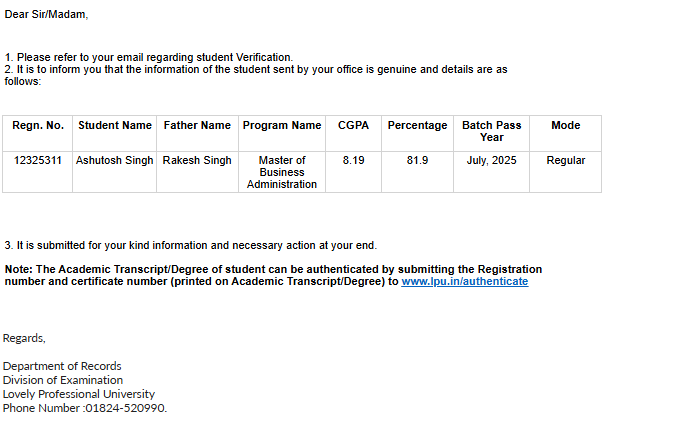Select the Mode column header
Image resolution: width=697 pixels, height=427 pixels.
tap(566, 126)
